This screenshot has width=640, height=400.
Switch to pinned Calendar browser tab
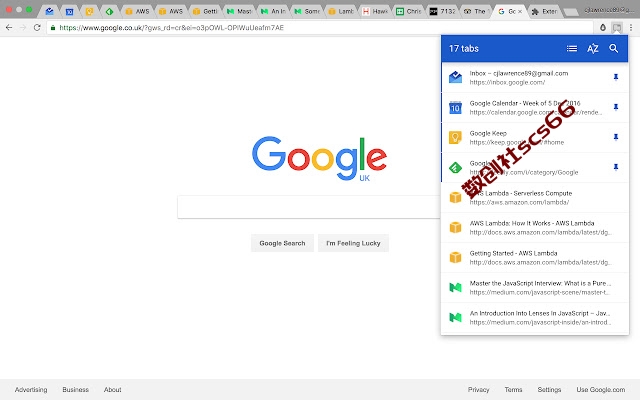(x=69, y=11)
